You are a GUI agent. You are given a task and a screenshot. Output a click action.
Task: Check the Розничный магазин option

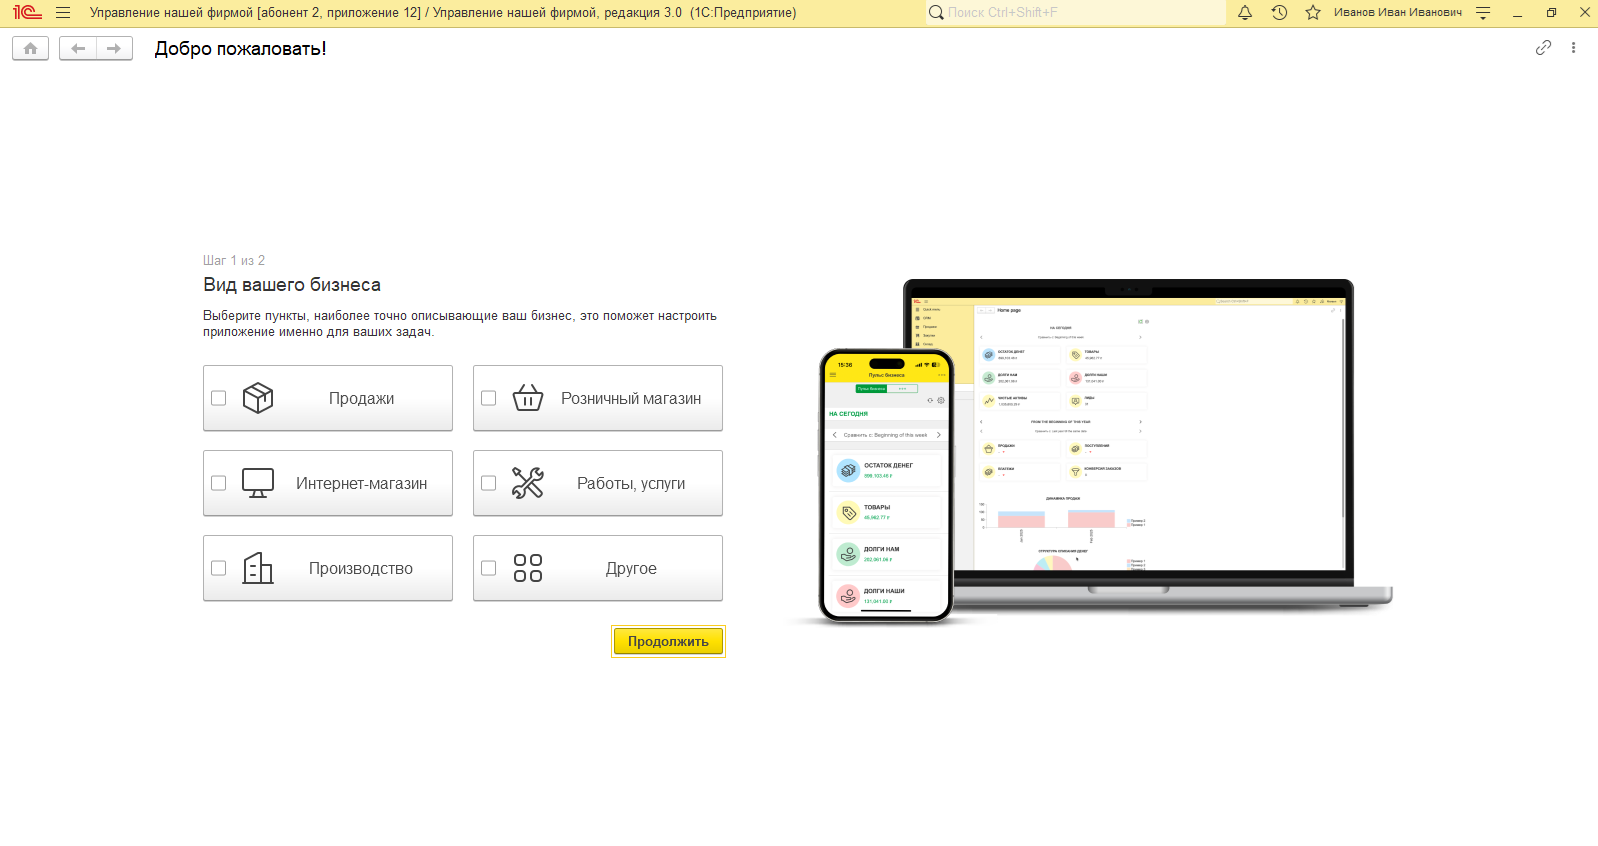(x=489, y=398)
